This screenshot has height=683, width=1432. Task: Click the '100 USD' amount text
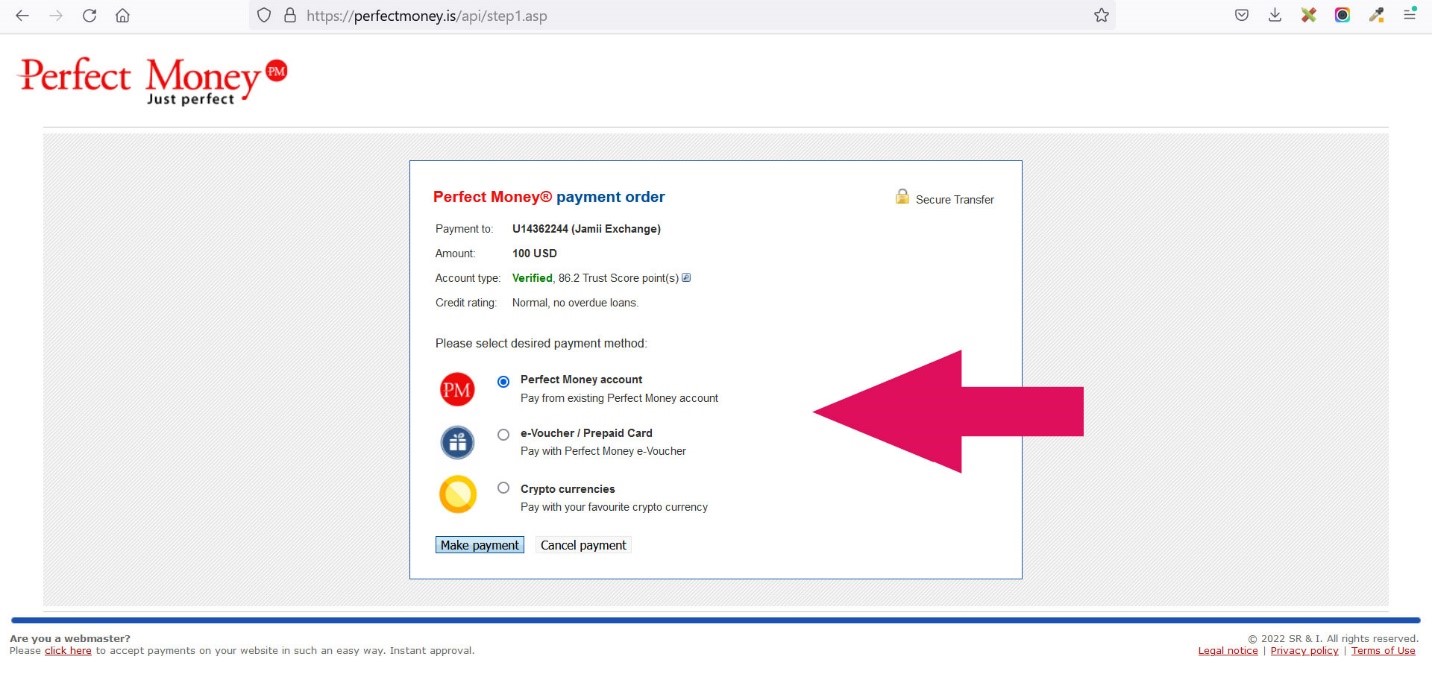pyautogui.click(x=534, y=254)
